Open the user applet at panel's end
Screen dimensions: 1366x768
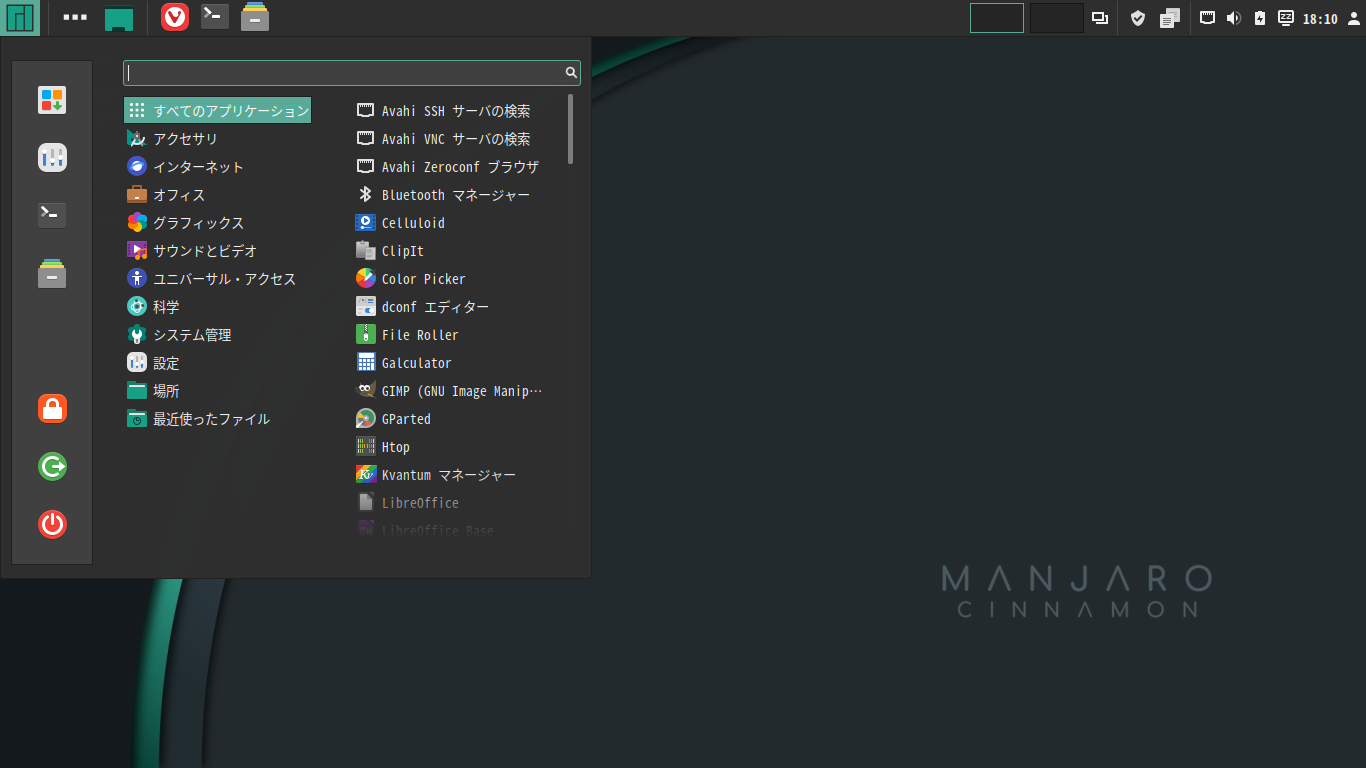point(1354,18)
